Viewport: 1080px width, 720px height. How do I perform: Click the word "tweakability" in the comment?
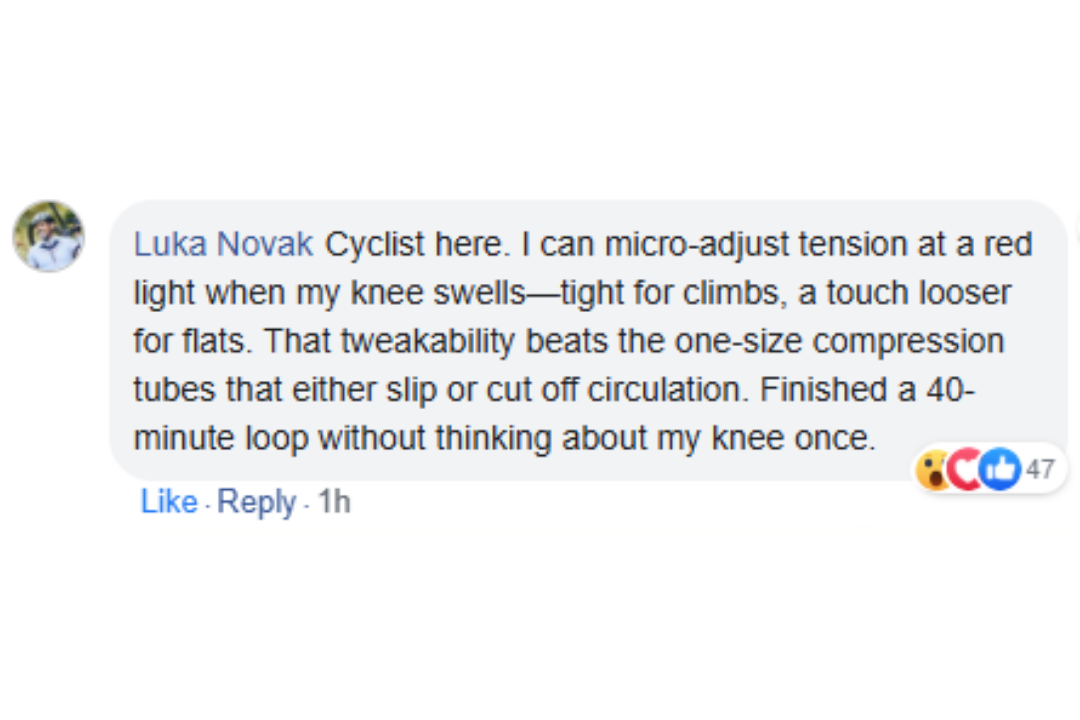coord(427,342)
